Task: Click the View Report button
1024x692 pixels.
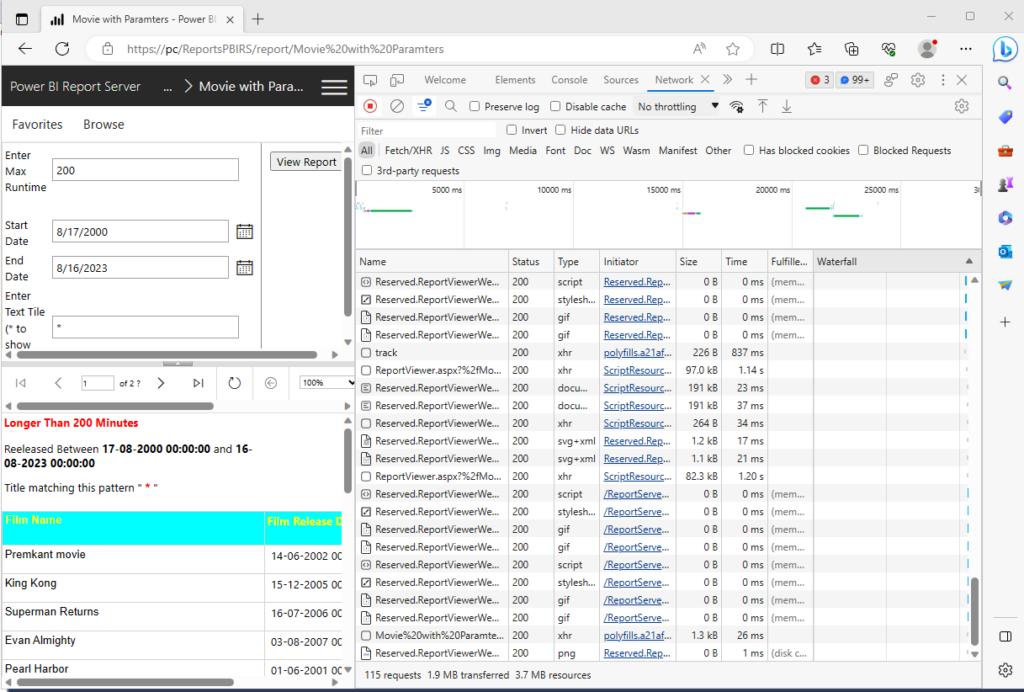Action: pyautogui.click(x=306, y=162)
